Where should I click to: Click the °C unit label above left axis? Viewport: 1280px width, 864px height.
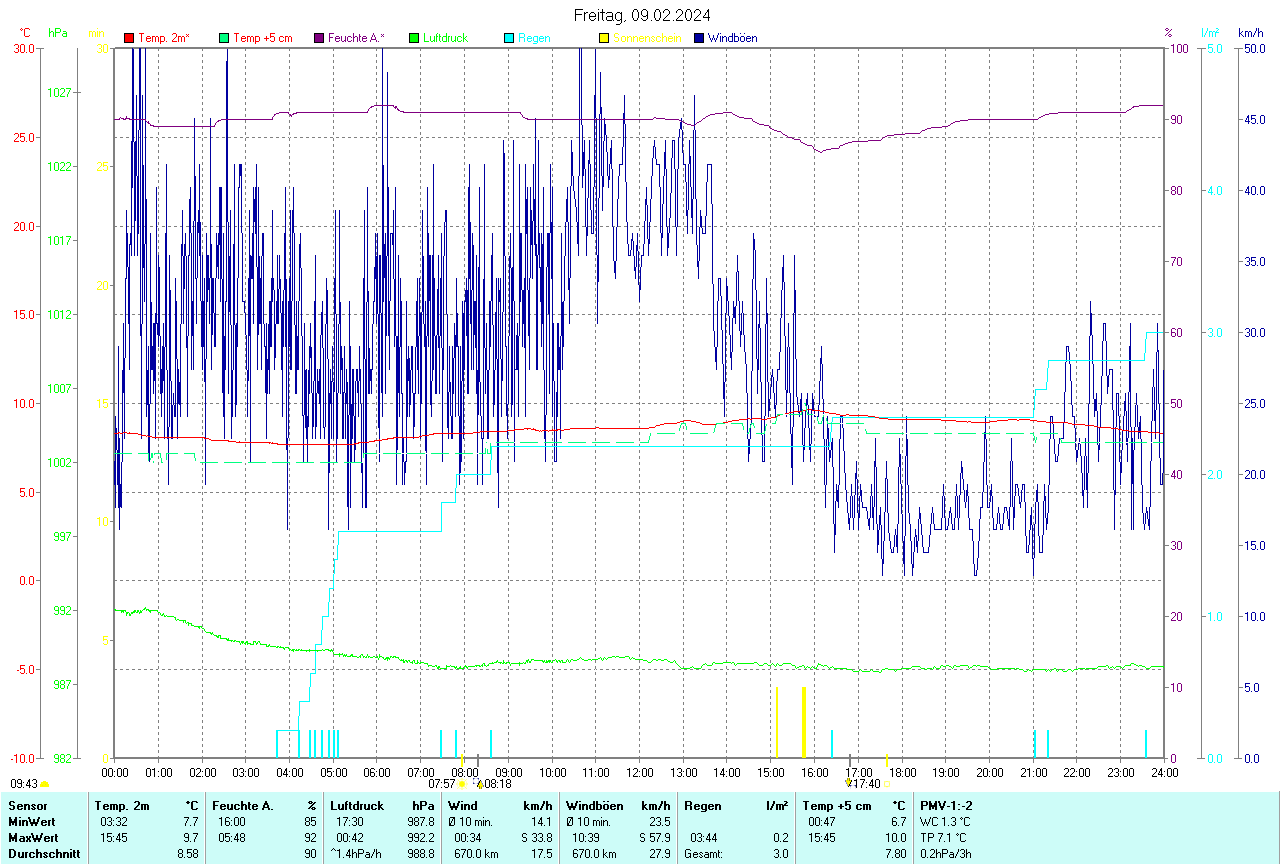[x=24, y=33]
